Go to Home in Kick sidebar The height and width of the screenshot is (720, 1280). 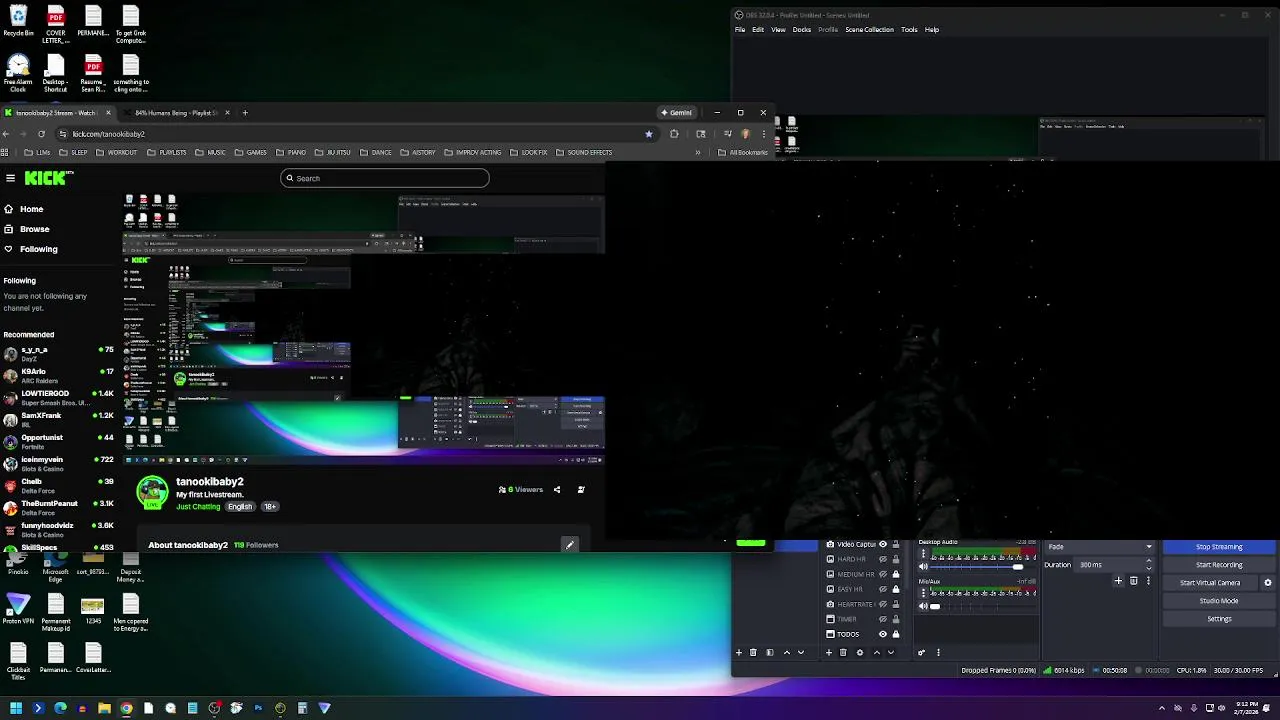[x=31, y=209]
